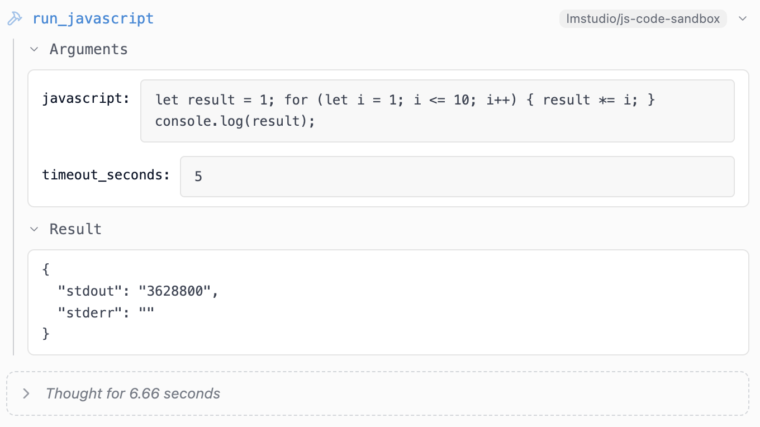
Task: Click the stderr empty string line
Action: (x=106, y=312)
